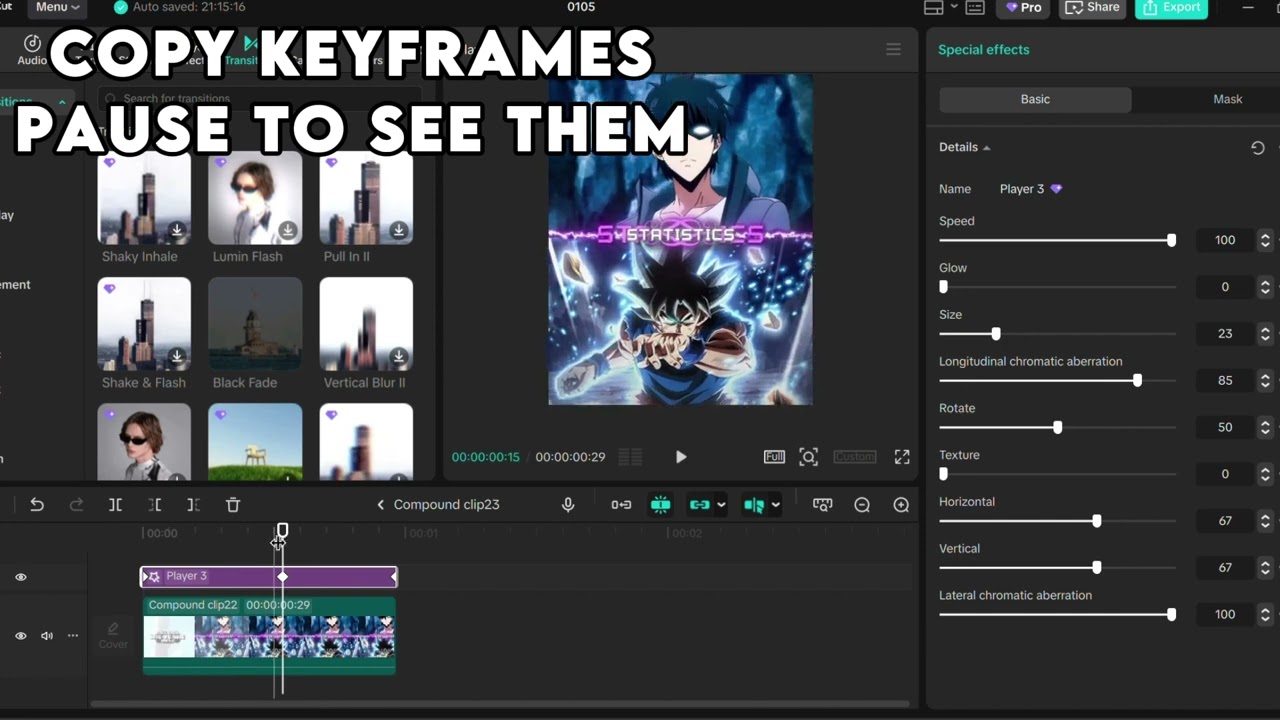This screenshot has width=1280, height=720.
Task: Click the Pro upgrade button
Action: (x=1024, y=7)
